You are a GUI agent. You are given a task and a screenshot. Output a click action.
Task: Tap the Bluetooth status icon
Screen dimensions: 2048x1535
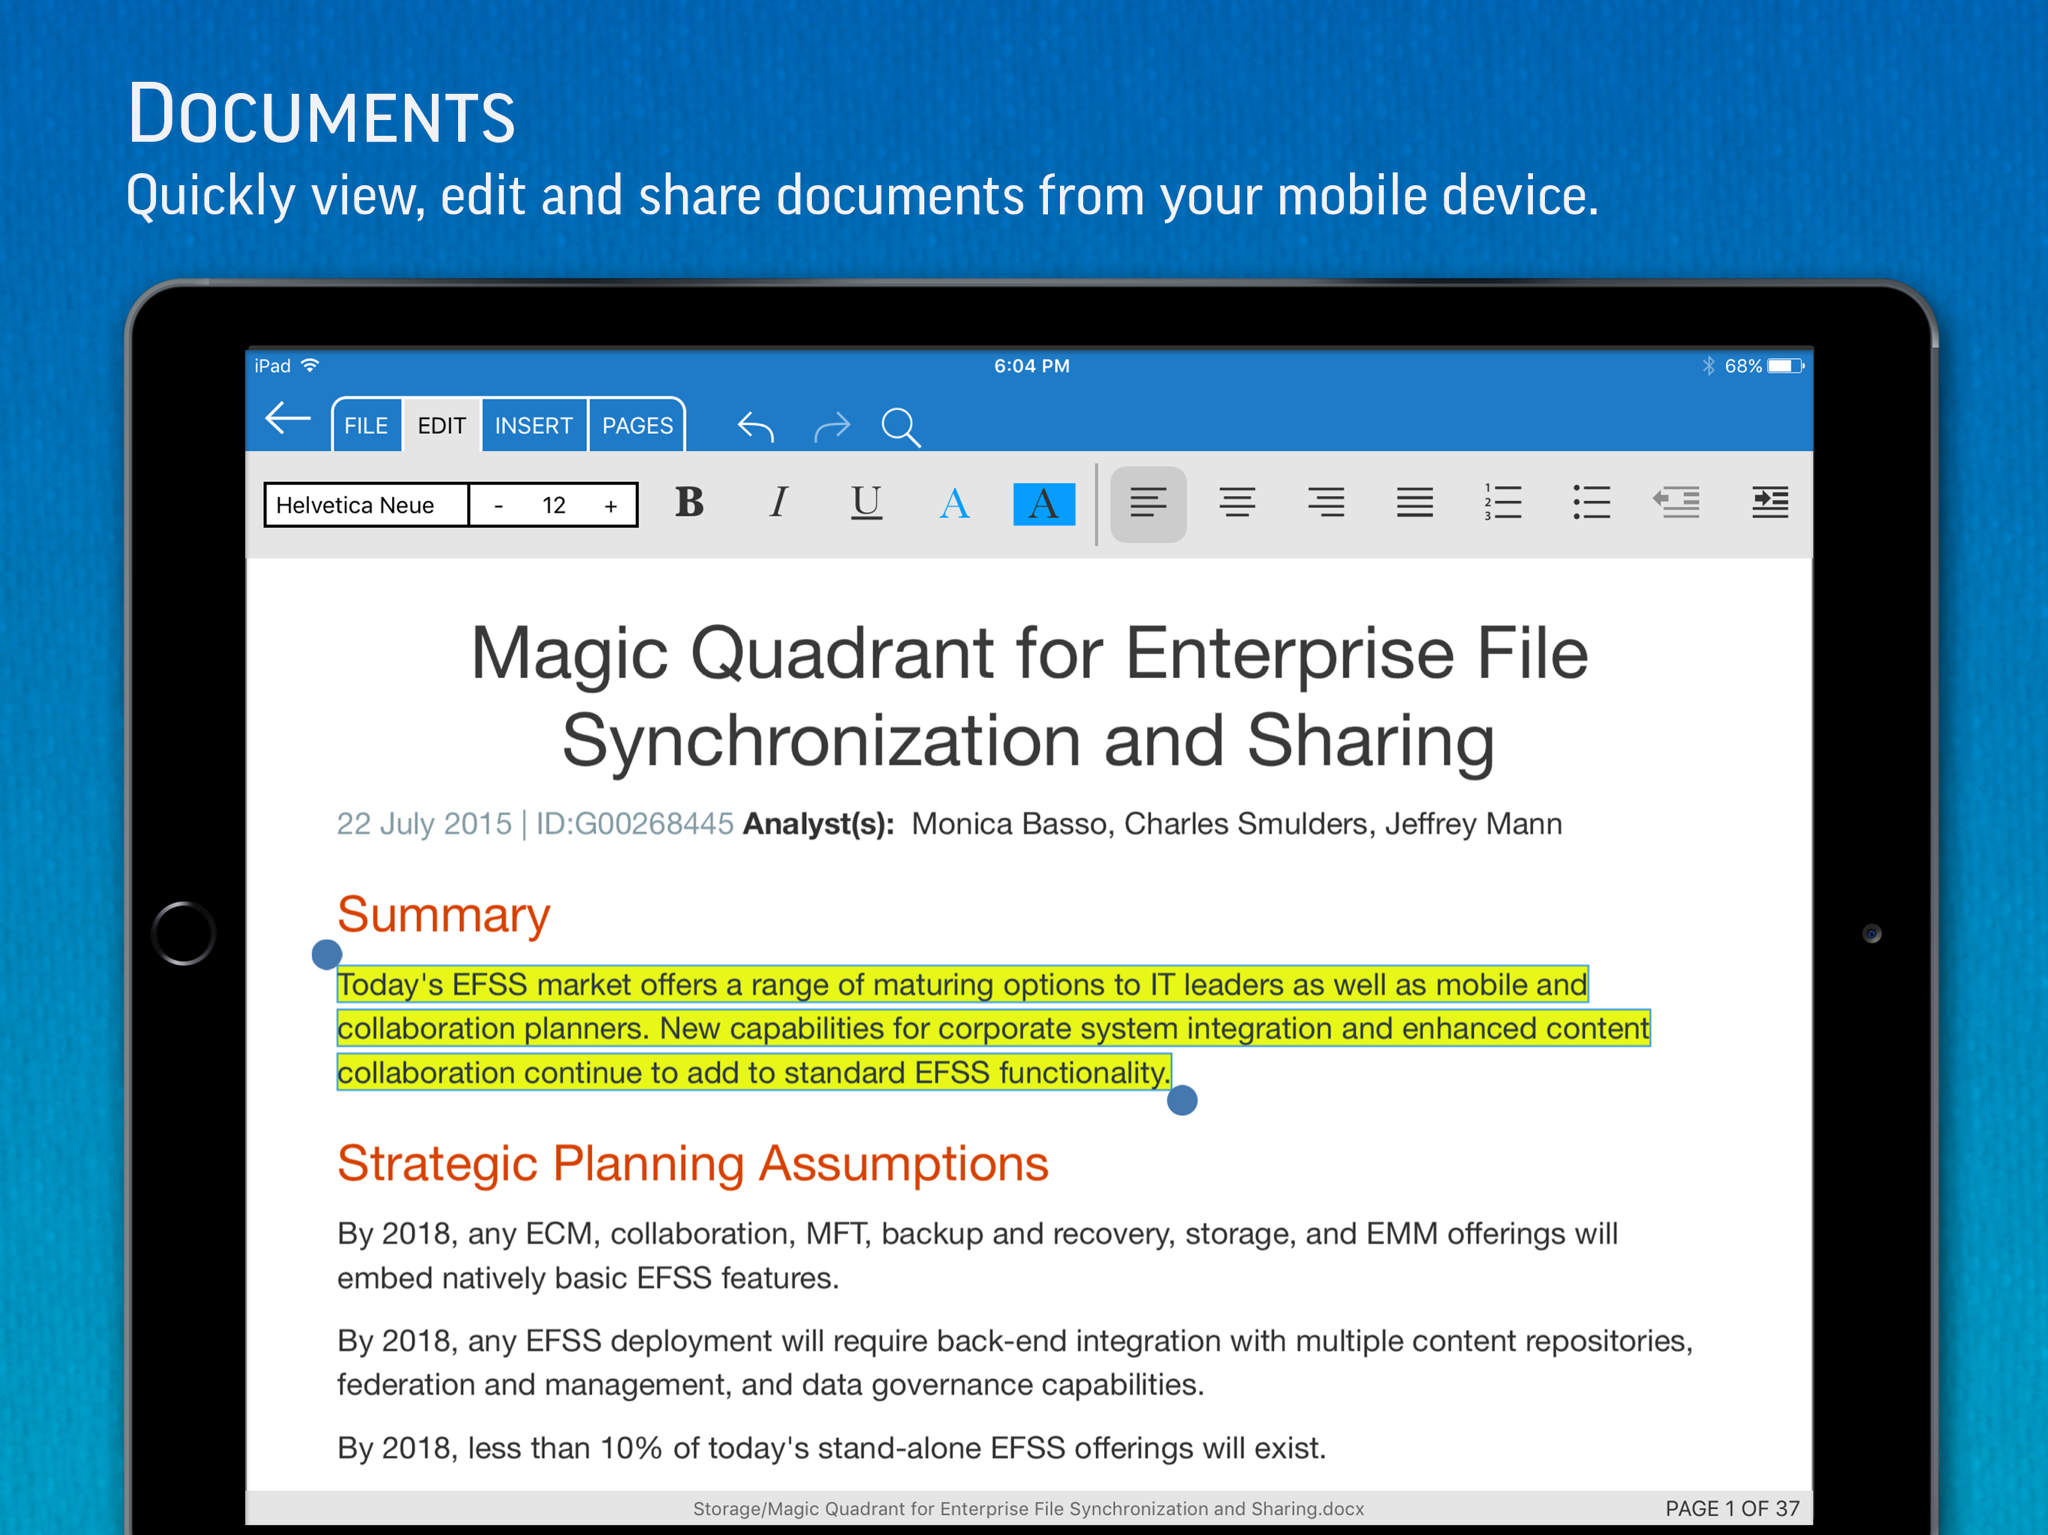pos(1709,366)
